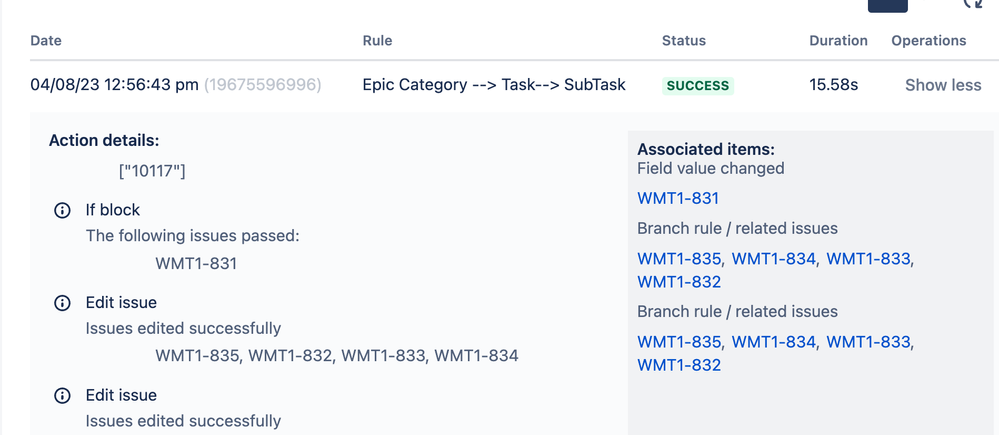Open WMT1-833 in first Branch rule group

tap(868, 259)
